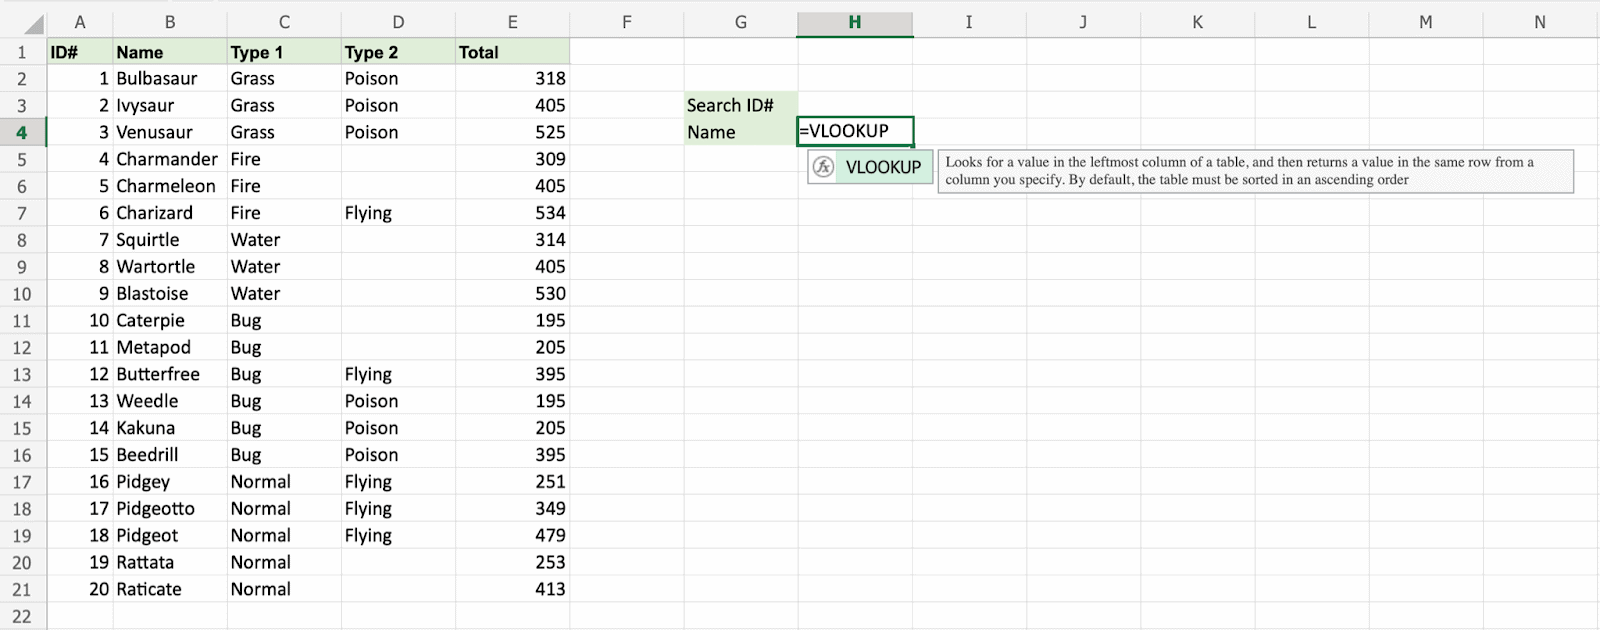Click the ID# header cell
The image size is (1600, 630).
tap(80, 52)
